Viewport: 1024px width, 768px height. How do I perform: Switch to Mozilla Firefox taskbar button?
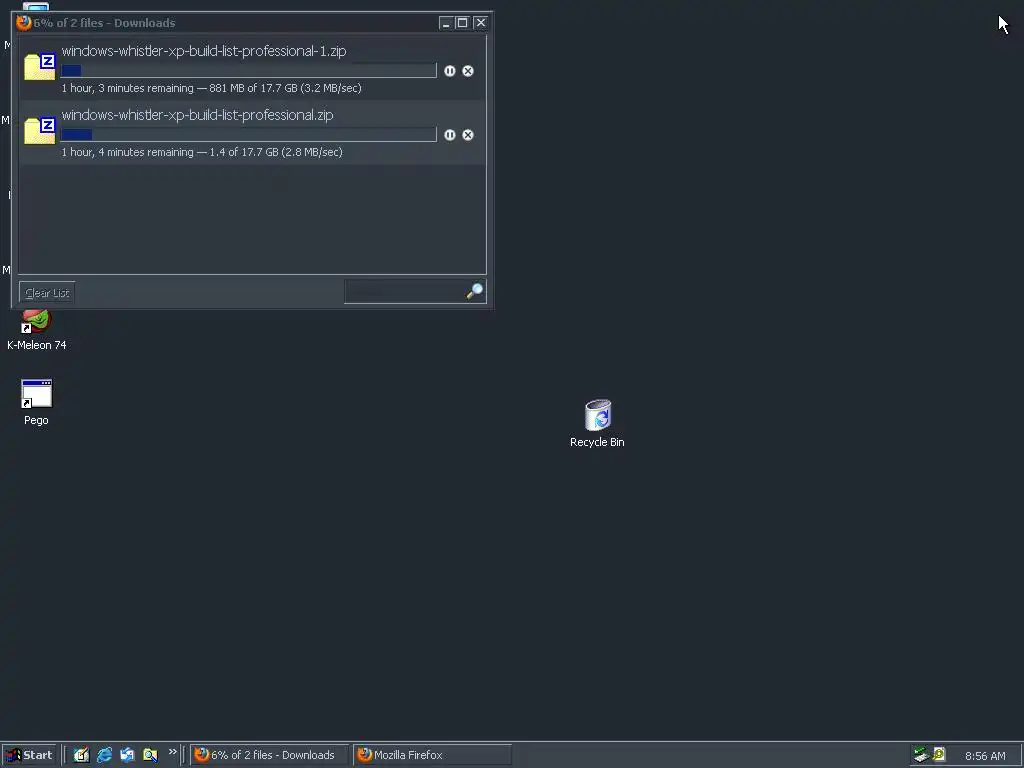(x=432, y=755)
